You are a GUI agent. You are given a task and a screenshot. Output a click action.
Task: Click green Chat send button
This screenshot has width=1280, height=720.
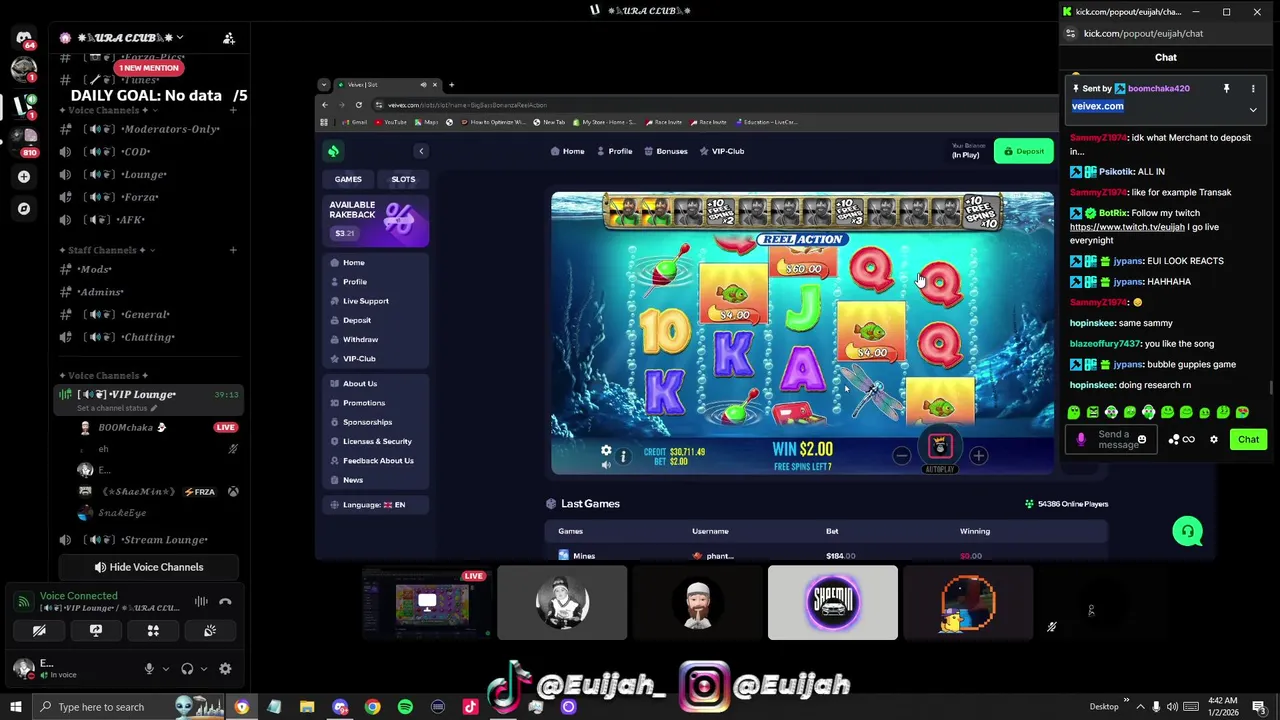pyautogui.click(x=1248, y=440)
